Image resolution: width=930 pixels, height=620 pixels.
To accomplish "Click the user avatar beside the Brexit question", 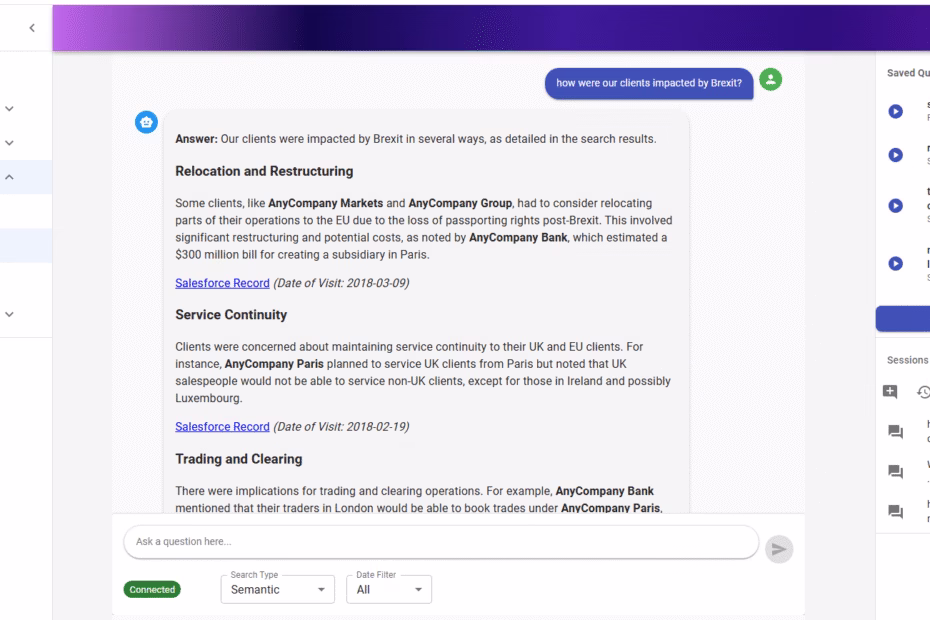I will pos(770,81).
